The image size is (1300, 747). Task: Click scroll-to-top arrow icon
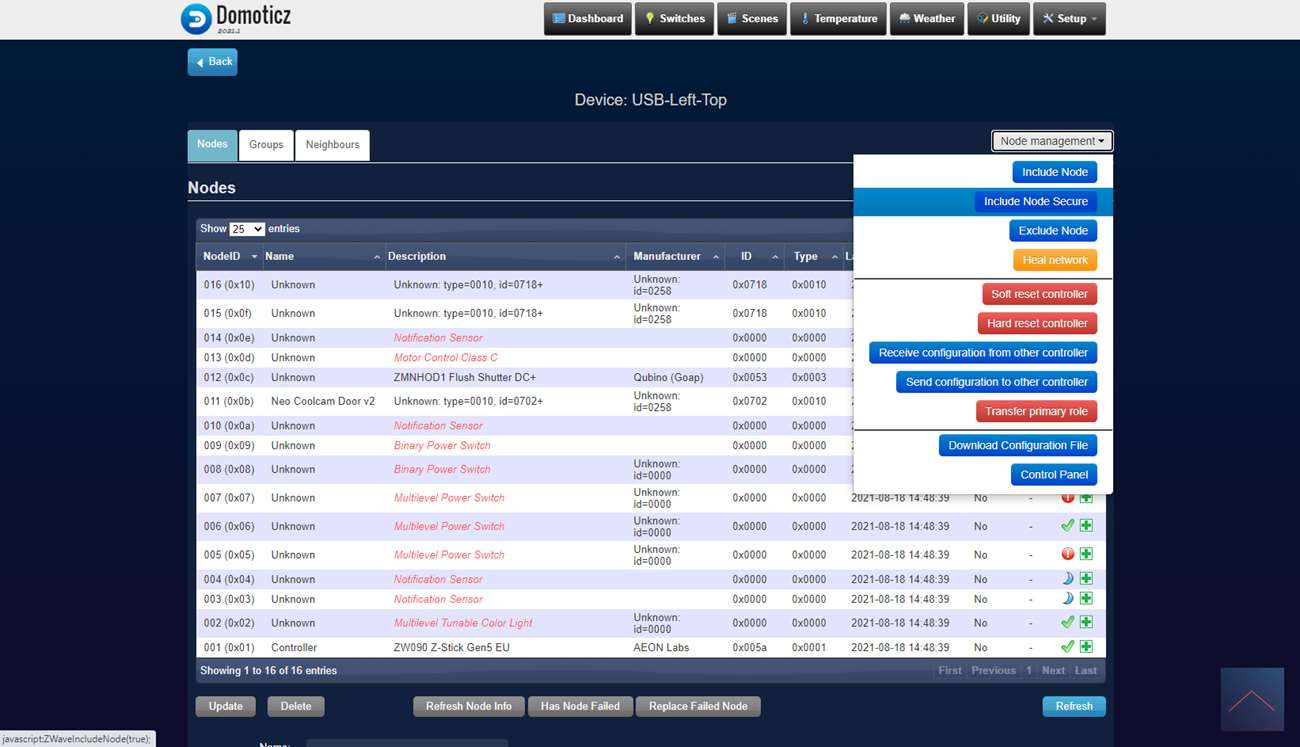pyautogui.click(x=1251, y=699)
